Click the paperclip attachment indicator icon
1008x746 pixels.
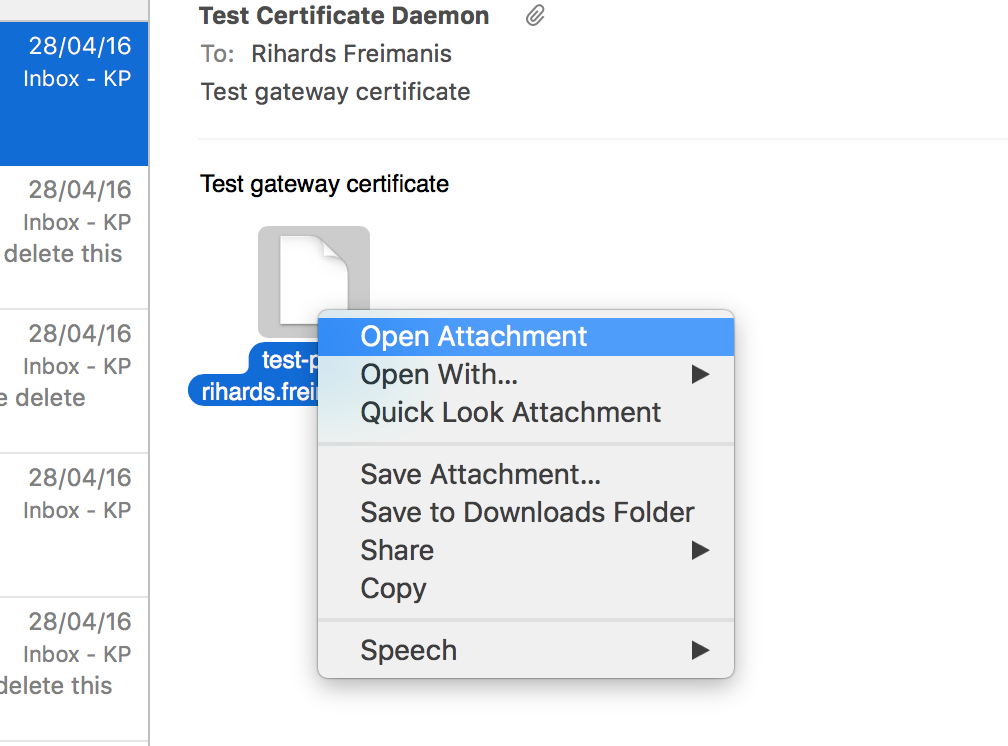(x=534, y=15)
